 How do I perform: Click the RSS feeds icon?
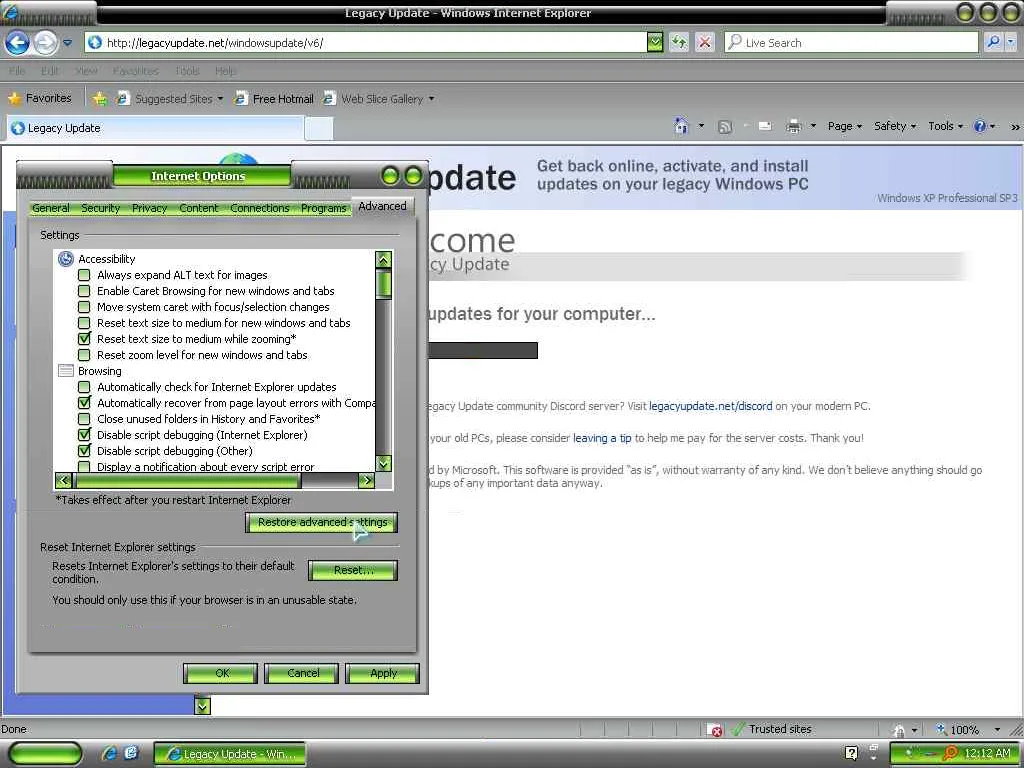click(724, 127)
